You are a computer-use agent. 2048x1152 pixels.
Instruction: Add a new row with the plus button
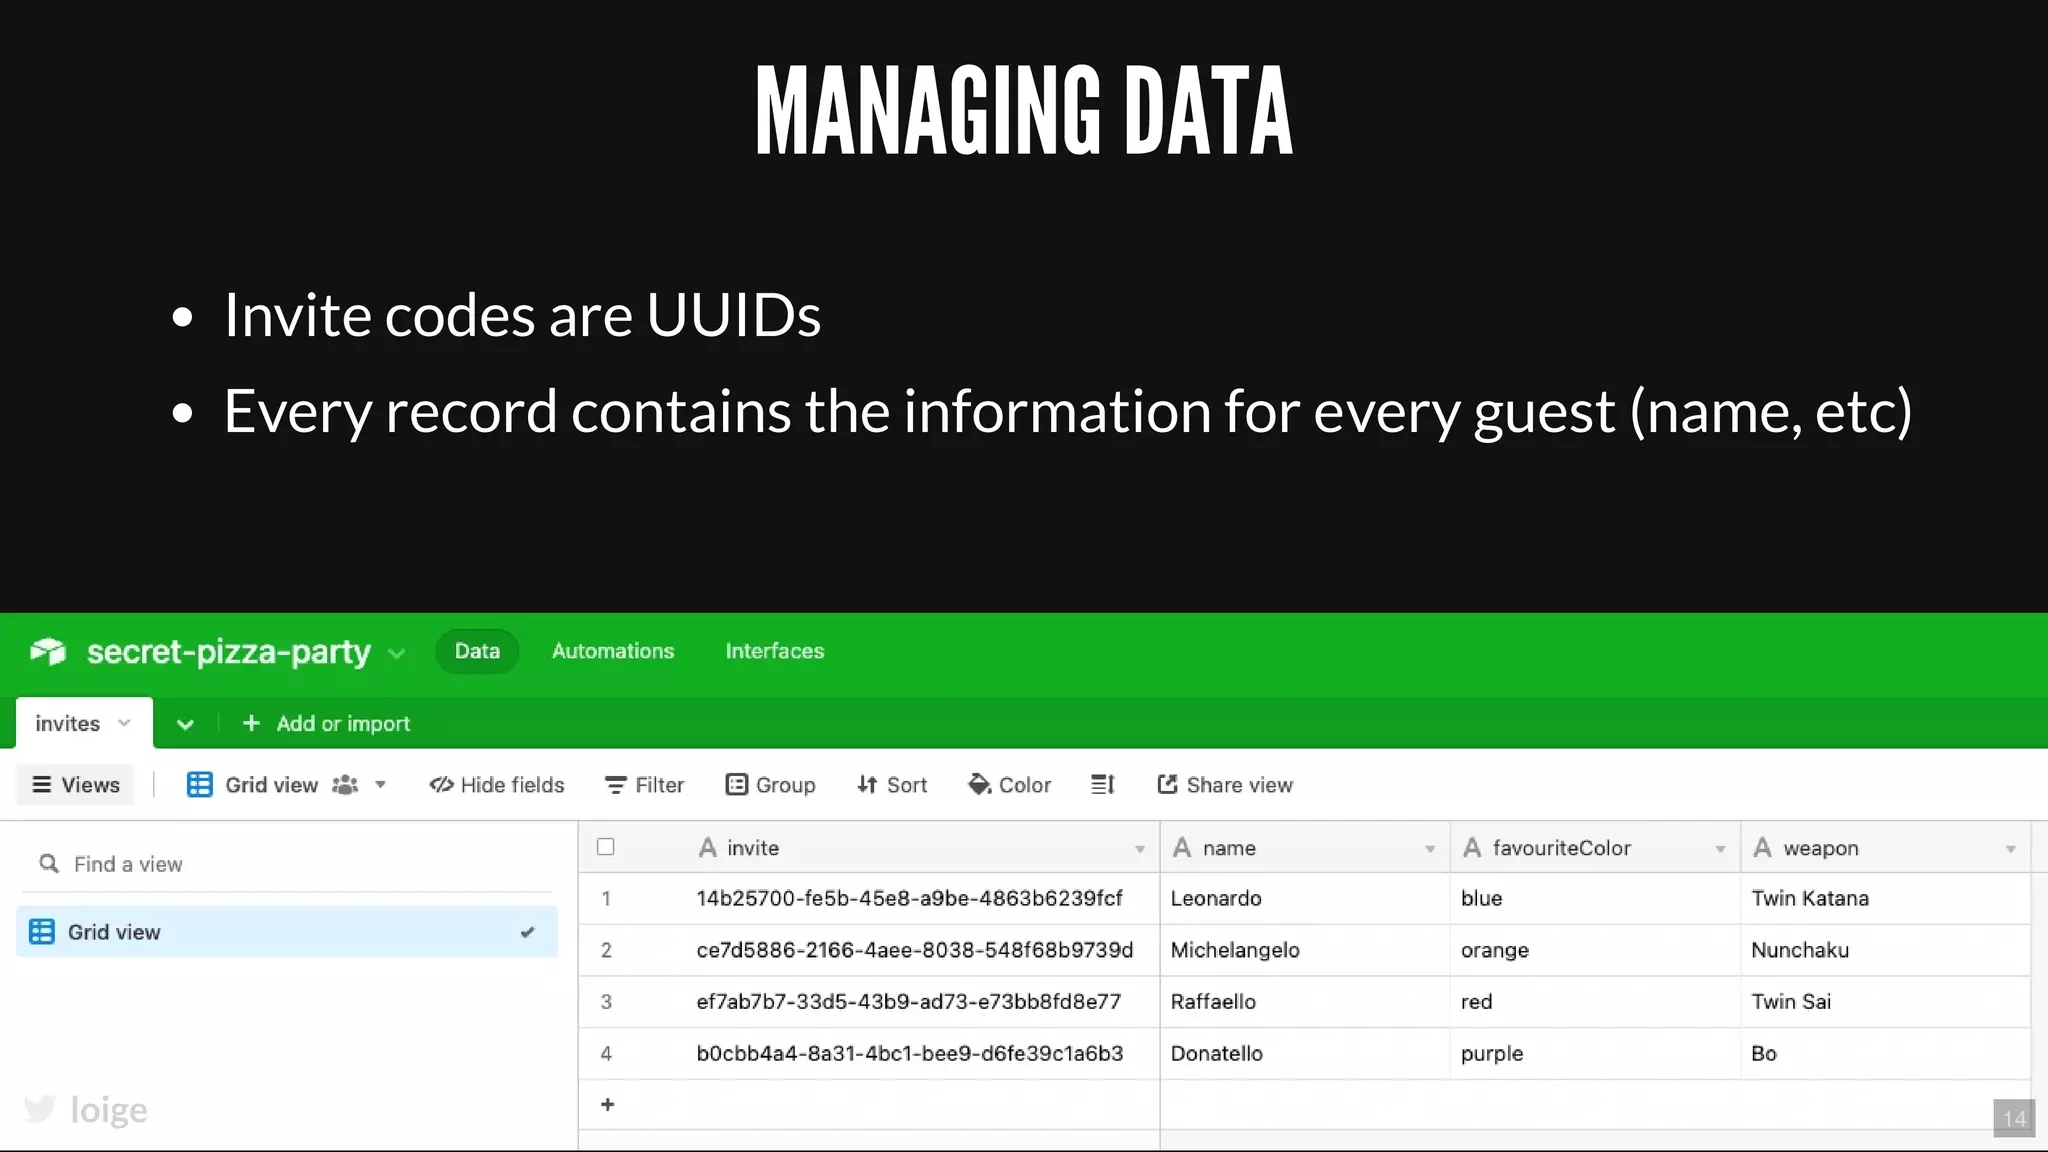click(x=607, y=1105)
